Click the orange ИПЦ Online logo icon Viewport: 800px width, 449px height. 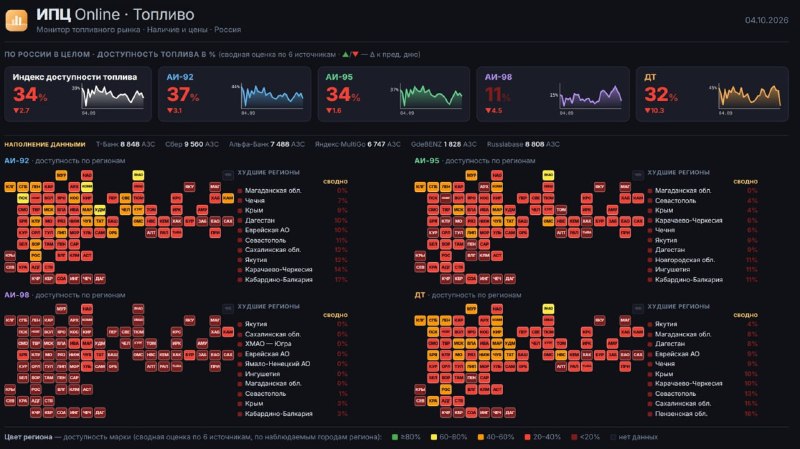click(16, 20)
